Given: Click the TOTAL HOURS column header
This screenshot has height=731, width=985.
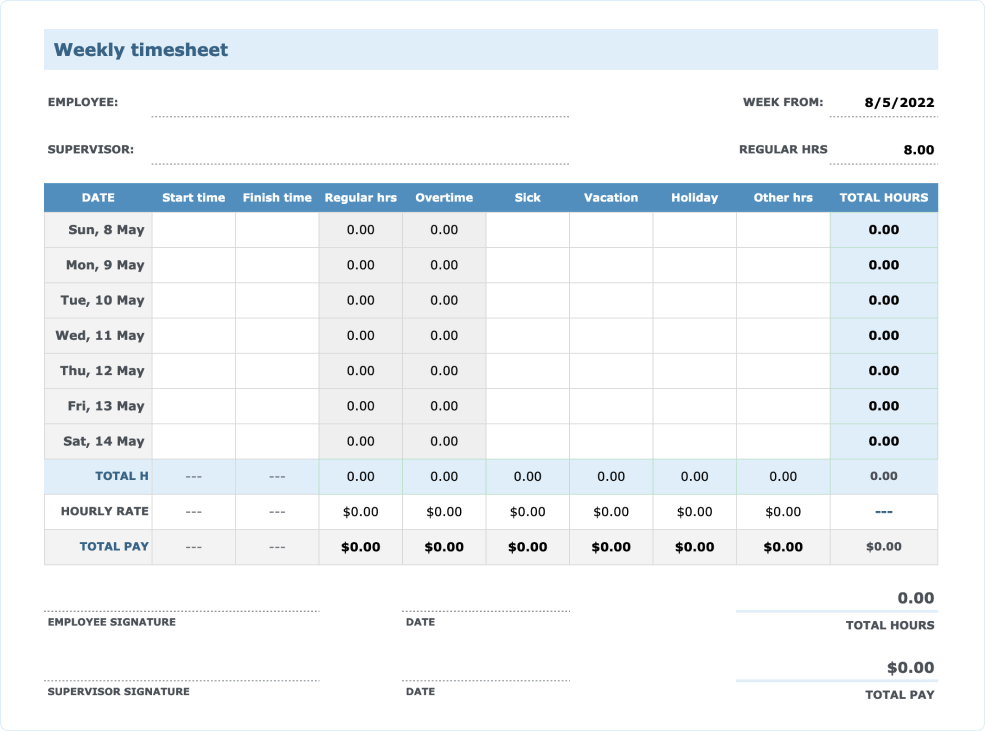Looking at the screenshot, I should (x=883, y=197).
